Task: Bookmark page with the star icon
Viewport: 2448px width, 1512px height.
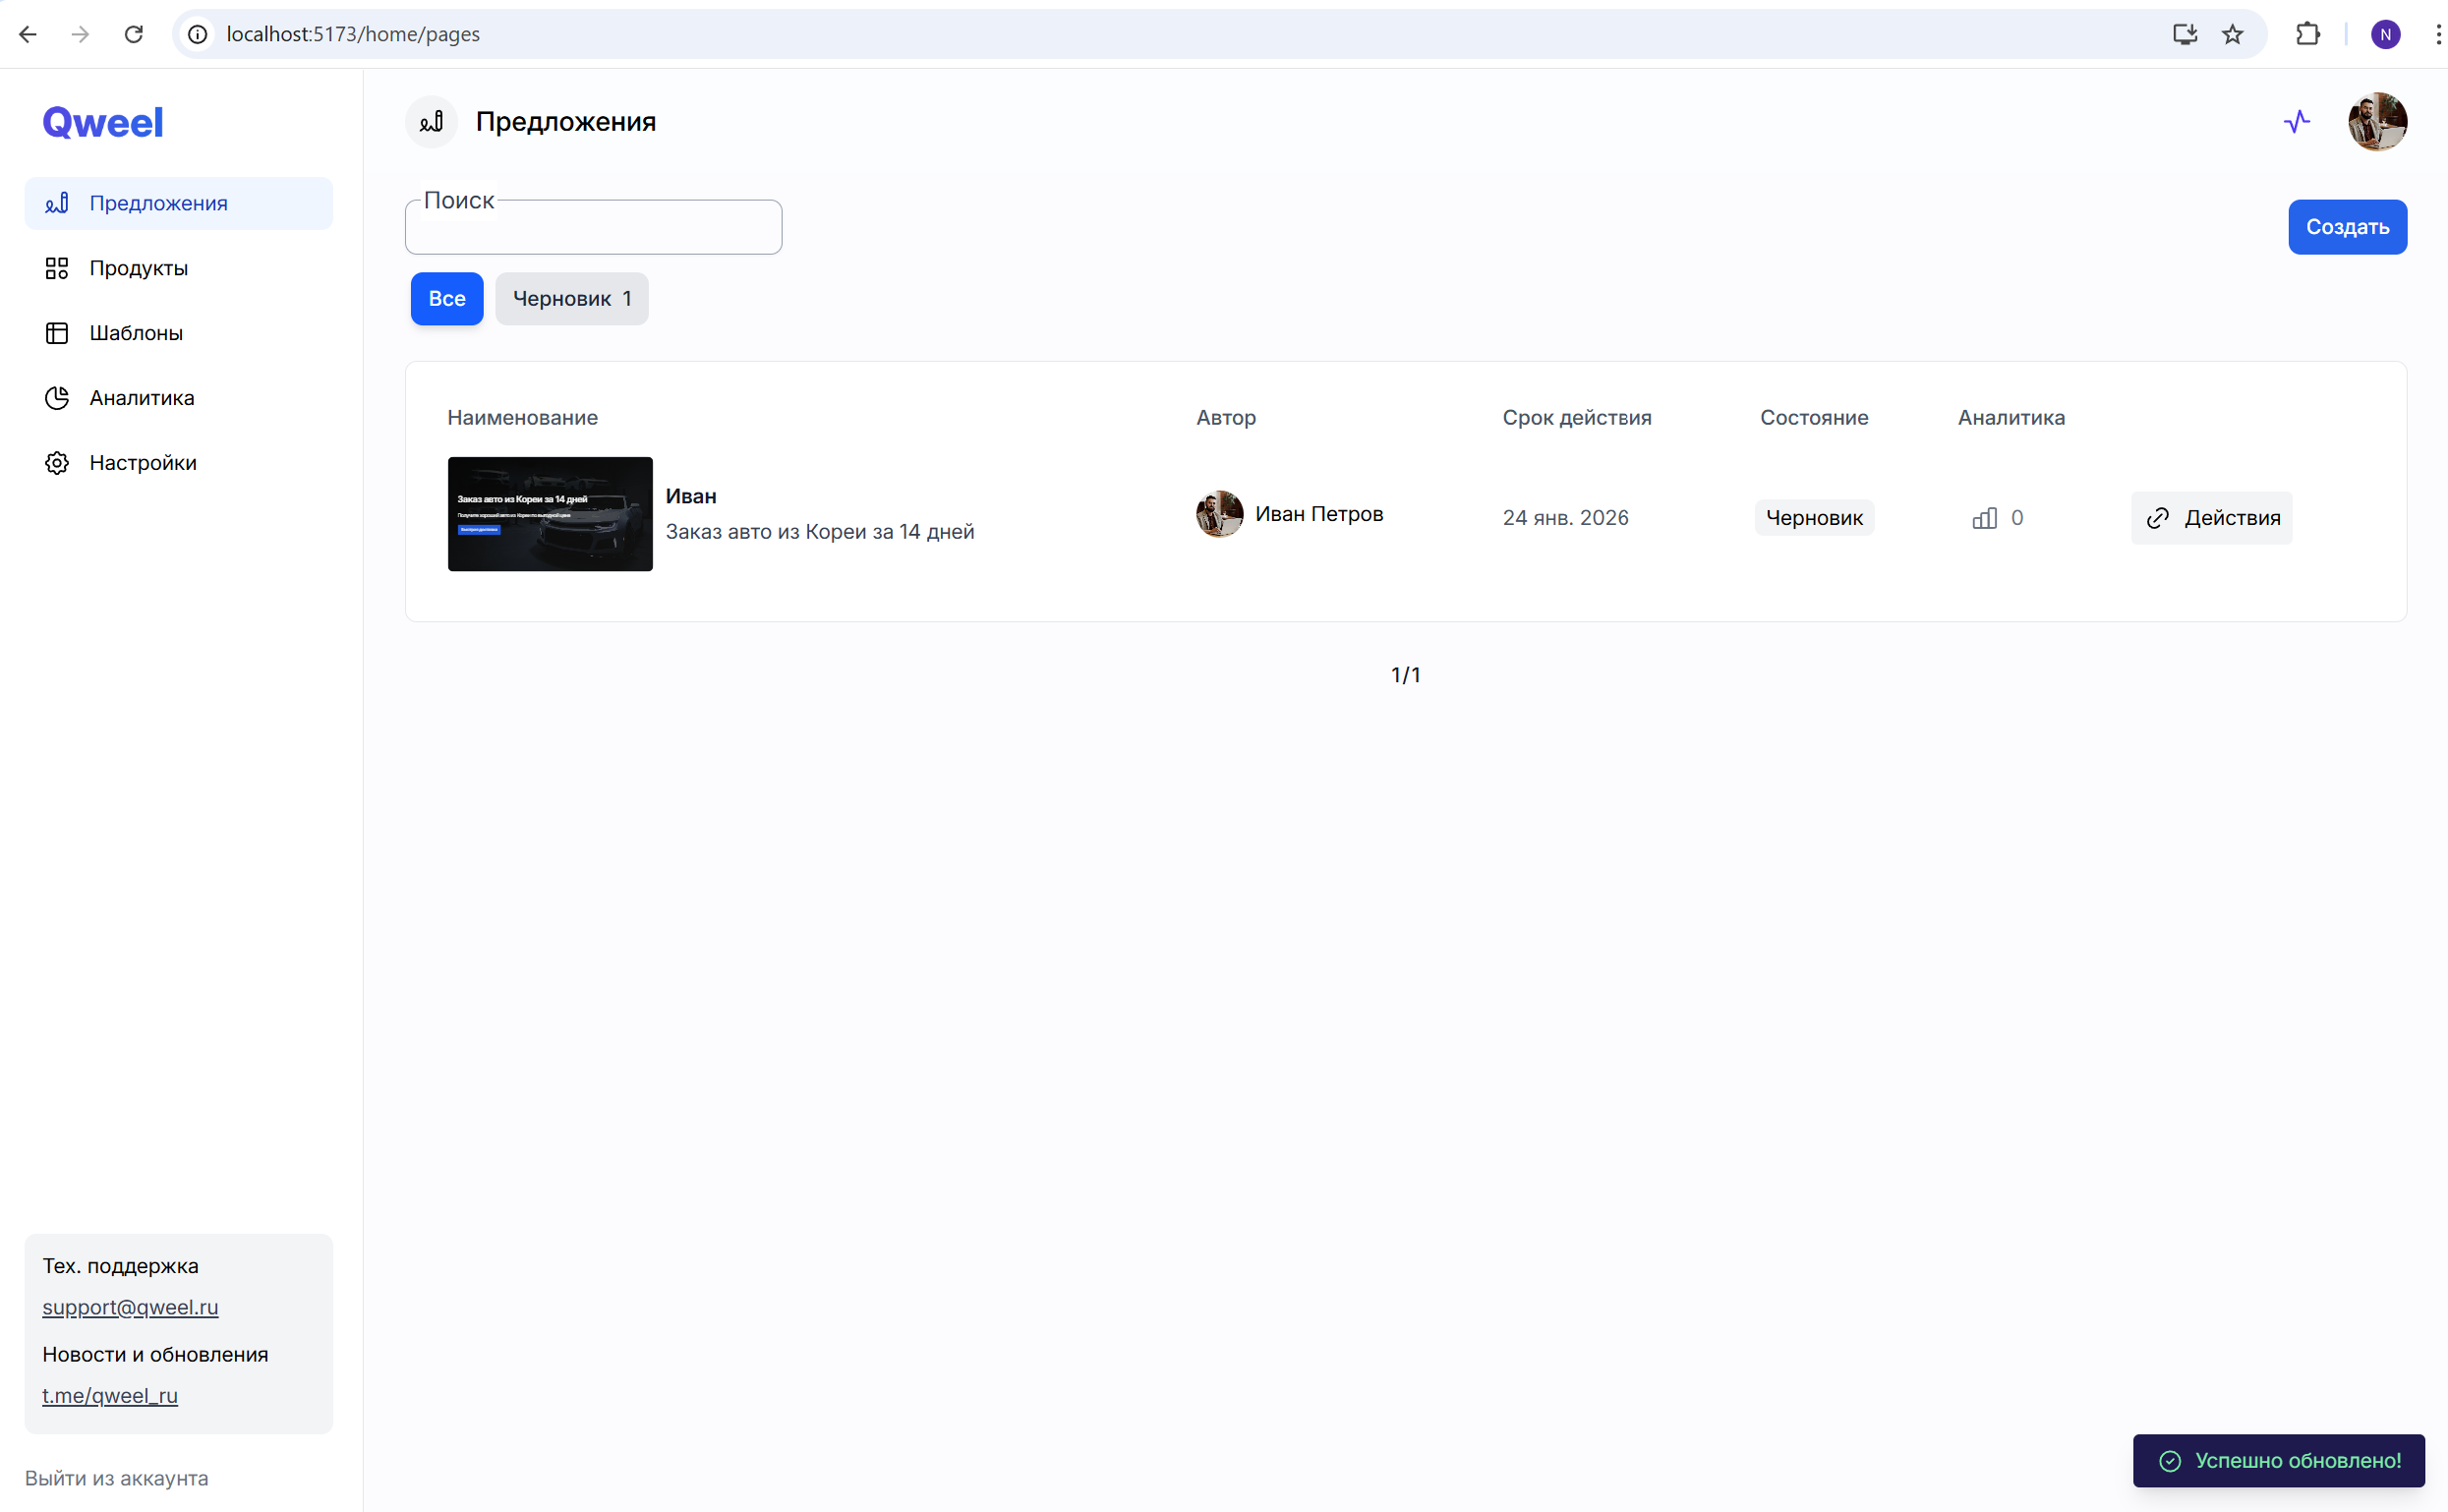Action: click(2232, 34)
